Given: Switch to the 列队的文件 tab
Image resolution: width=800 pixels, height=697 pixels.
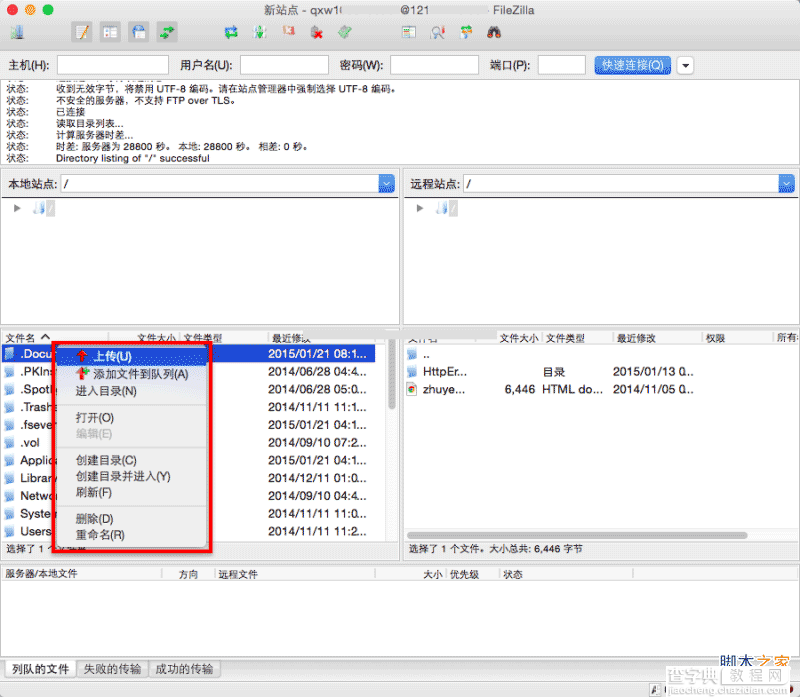Looking at the screenshot, I should 40,669.
